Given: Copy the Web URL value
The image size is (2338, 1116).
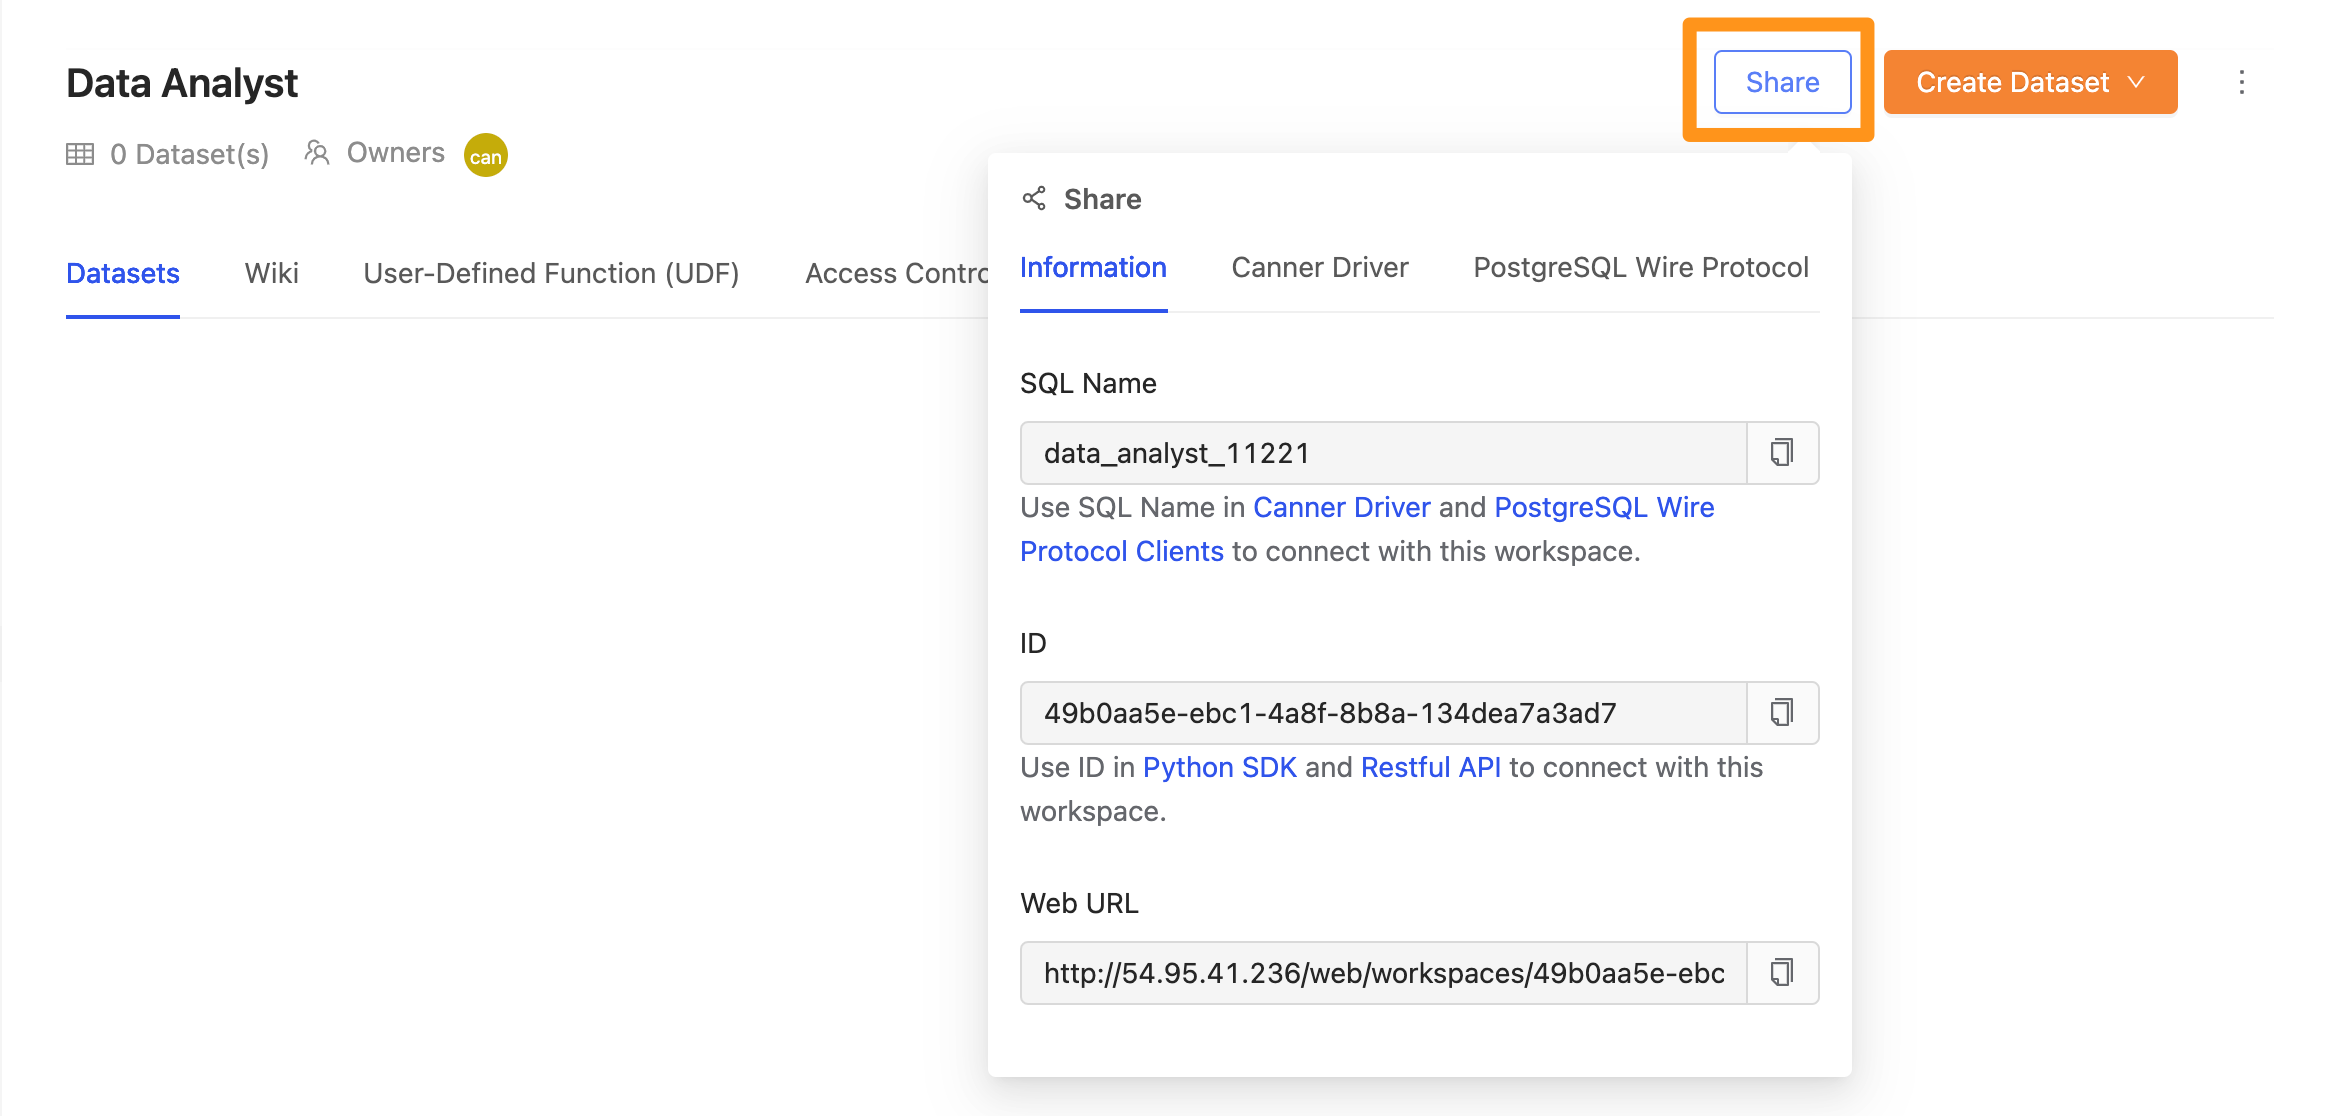Looking at the screenshot, I should pyautogui.click(x=1782, y=973).
